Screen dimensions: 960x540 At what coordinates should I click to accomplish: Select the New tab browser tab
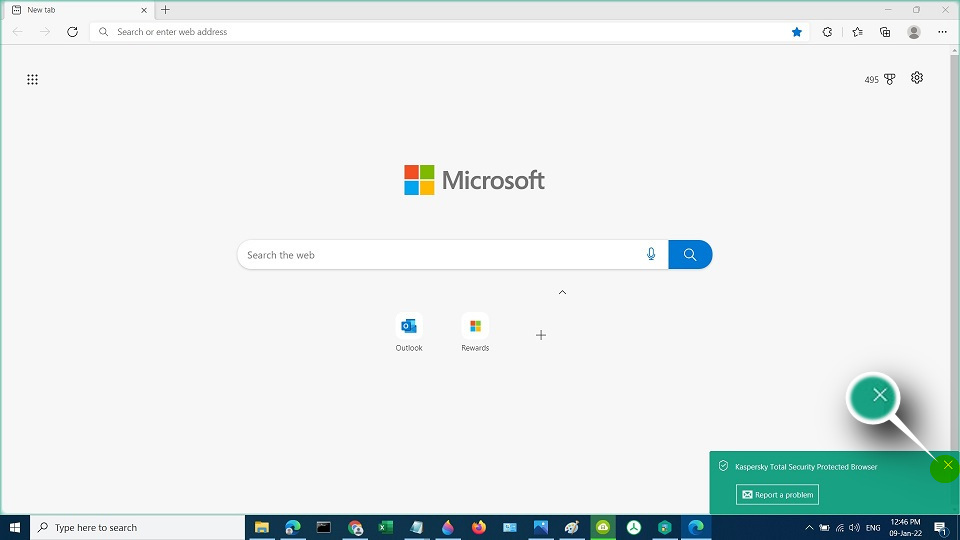pos(78,10)
